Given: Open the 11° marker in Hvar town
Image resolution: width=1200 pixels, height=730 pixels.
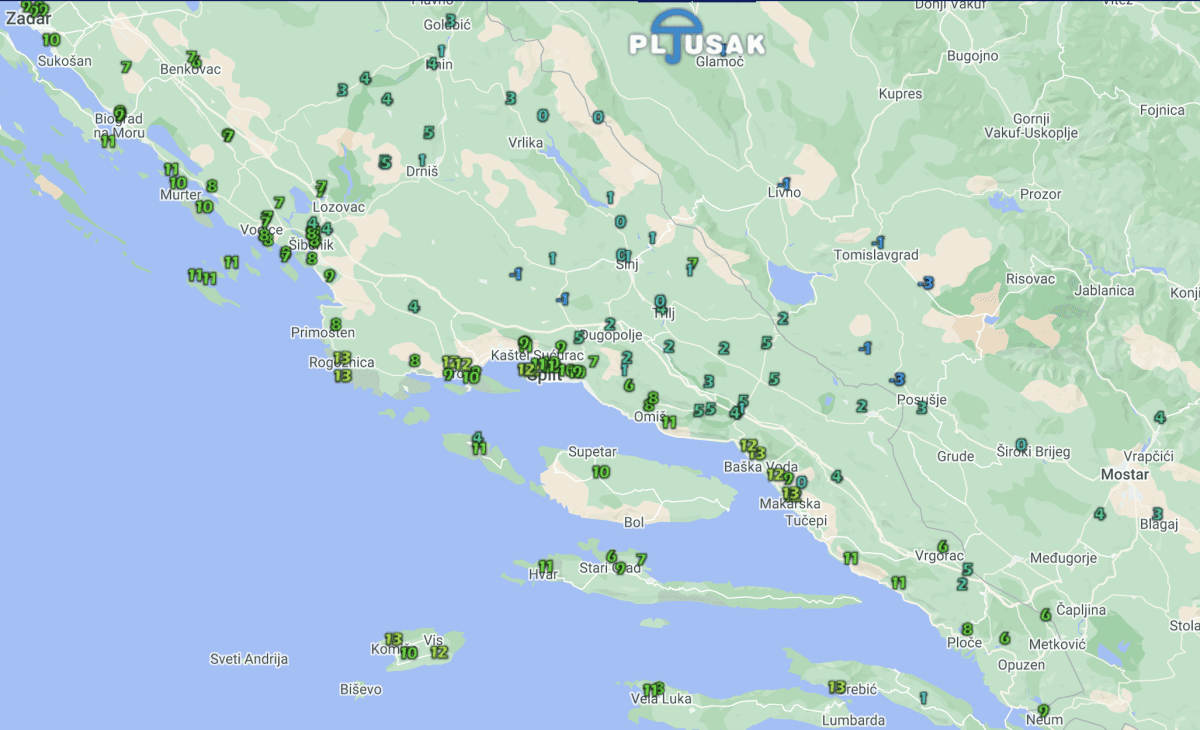Looking at the screenshot, I should point(545,566).
